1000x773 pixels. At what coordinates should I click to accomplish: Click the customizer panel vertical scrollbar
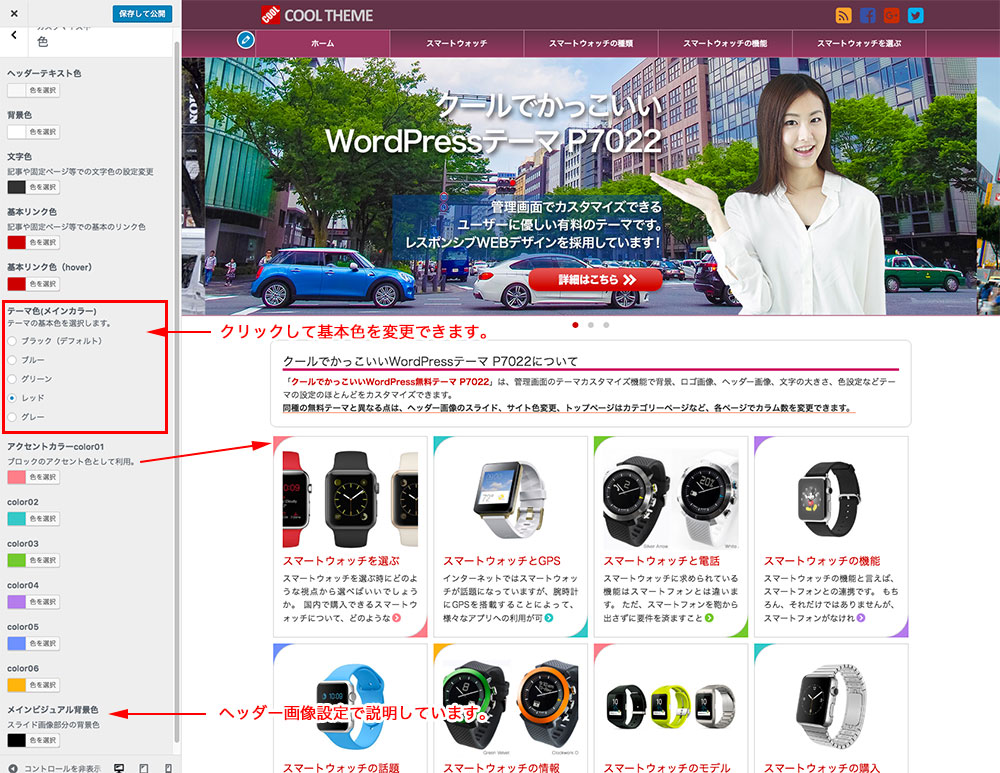[177, 392]
